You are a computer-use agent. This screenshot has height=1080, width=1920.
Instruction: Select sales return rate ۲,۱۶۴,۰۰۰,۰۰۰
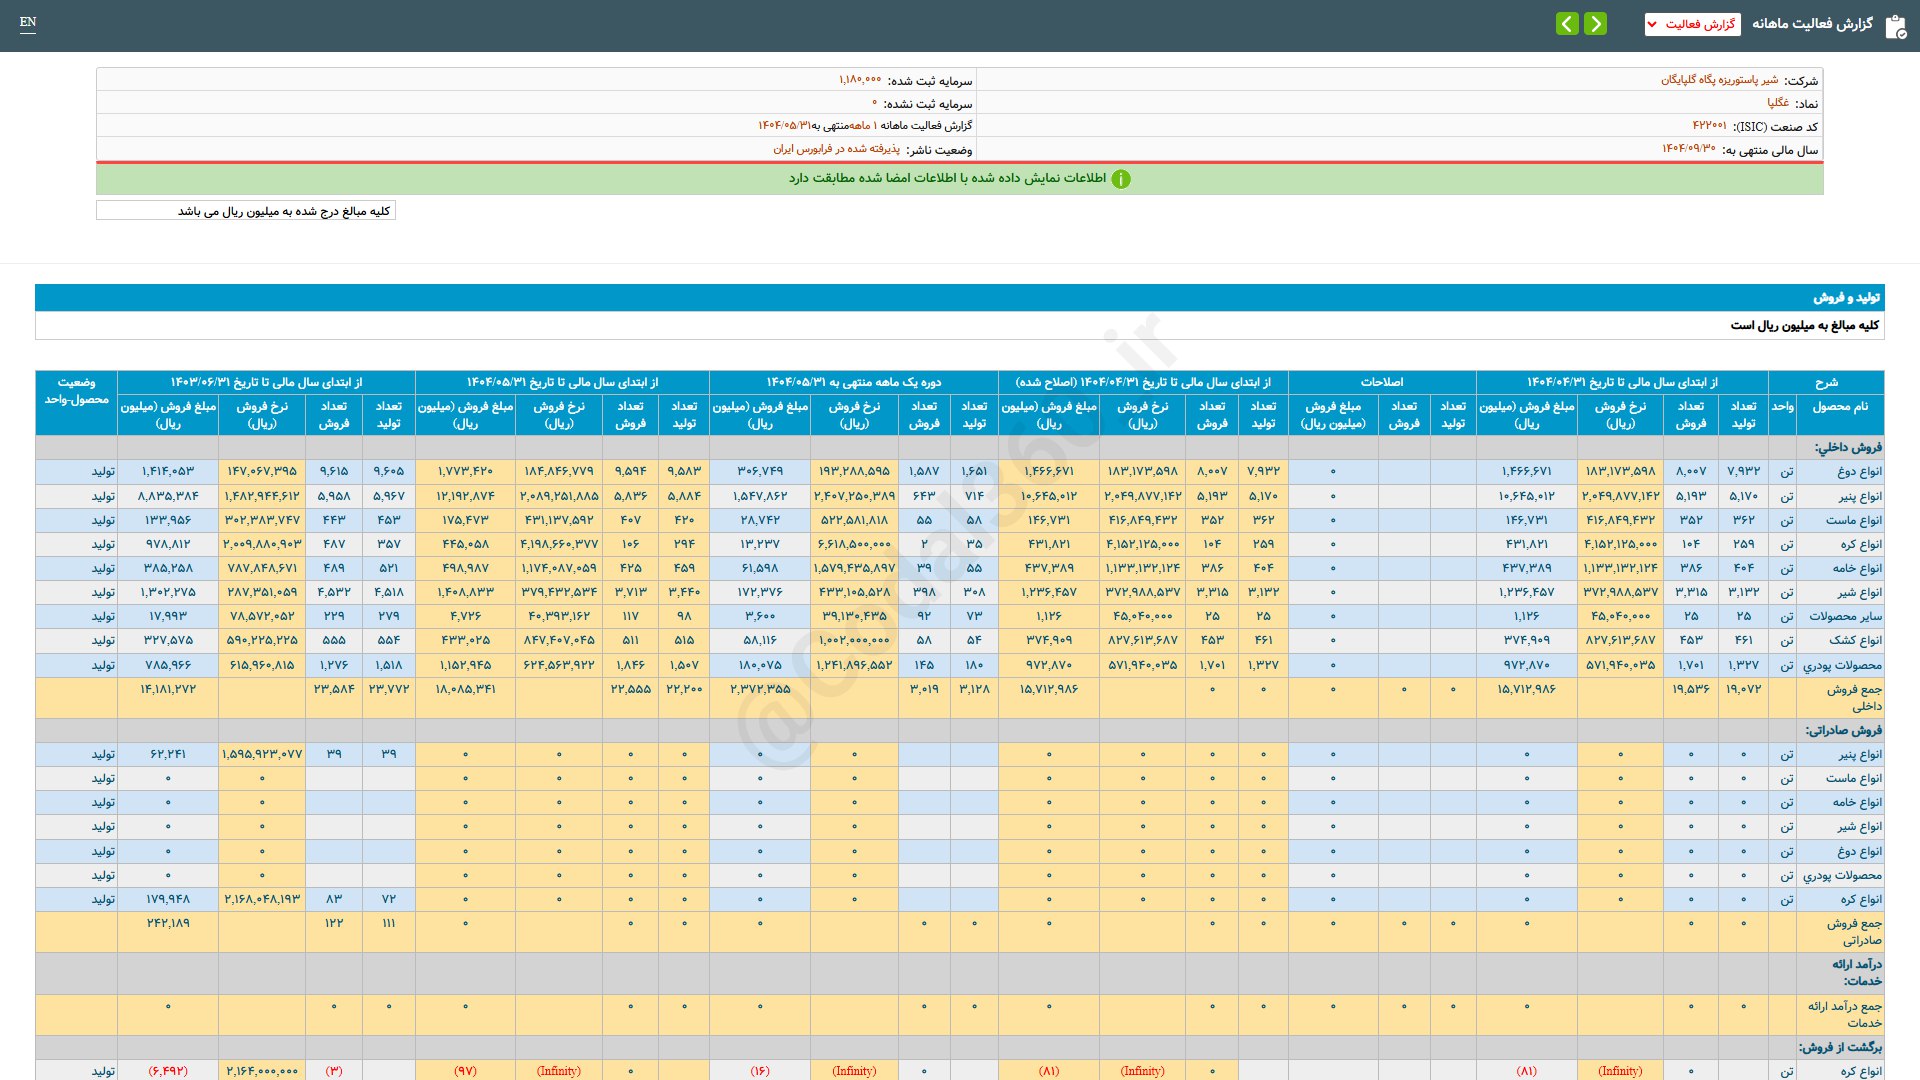pyautogui.click(x=262, y=1071)
